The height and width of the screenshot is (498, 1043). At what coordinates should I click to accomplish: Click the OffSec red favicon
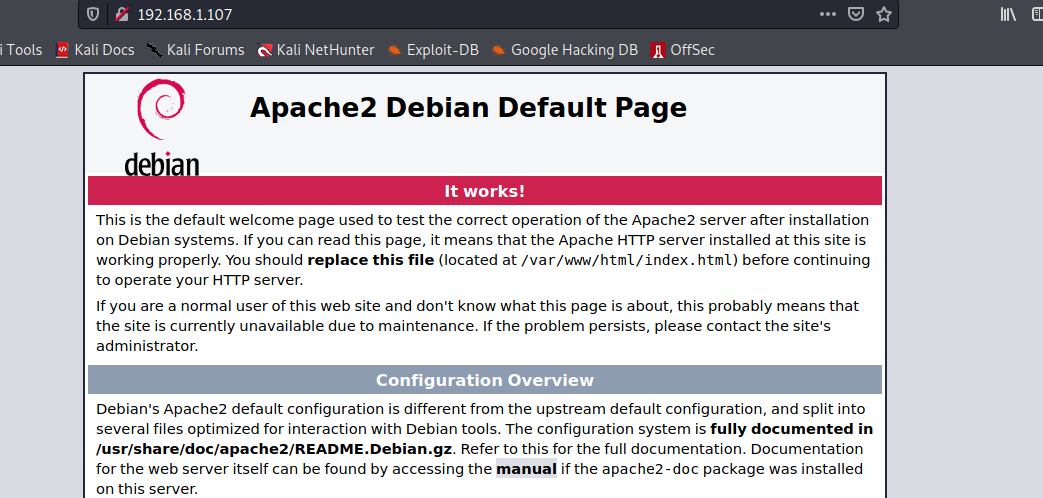658,50
